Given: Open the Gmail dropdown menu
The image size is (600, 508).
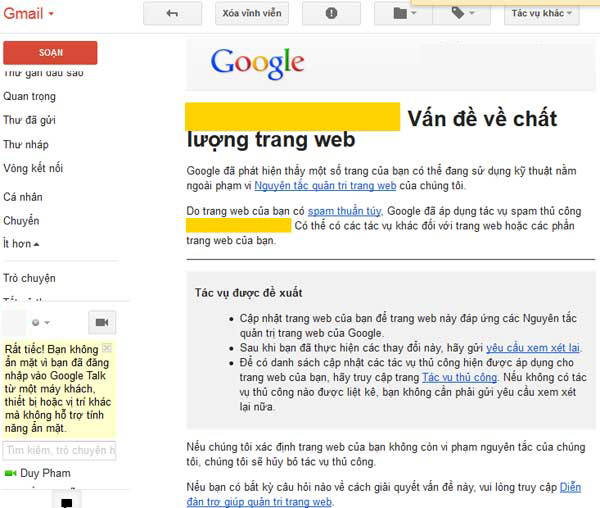Looking at the screenshot, I should click(x=29, y=14).
